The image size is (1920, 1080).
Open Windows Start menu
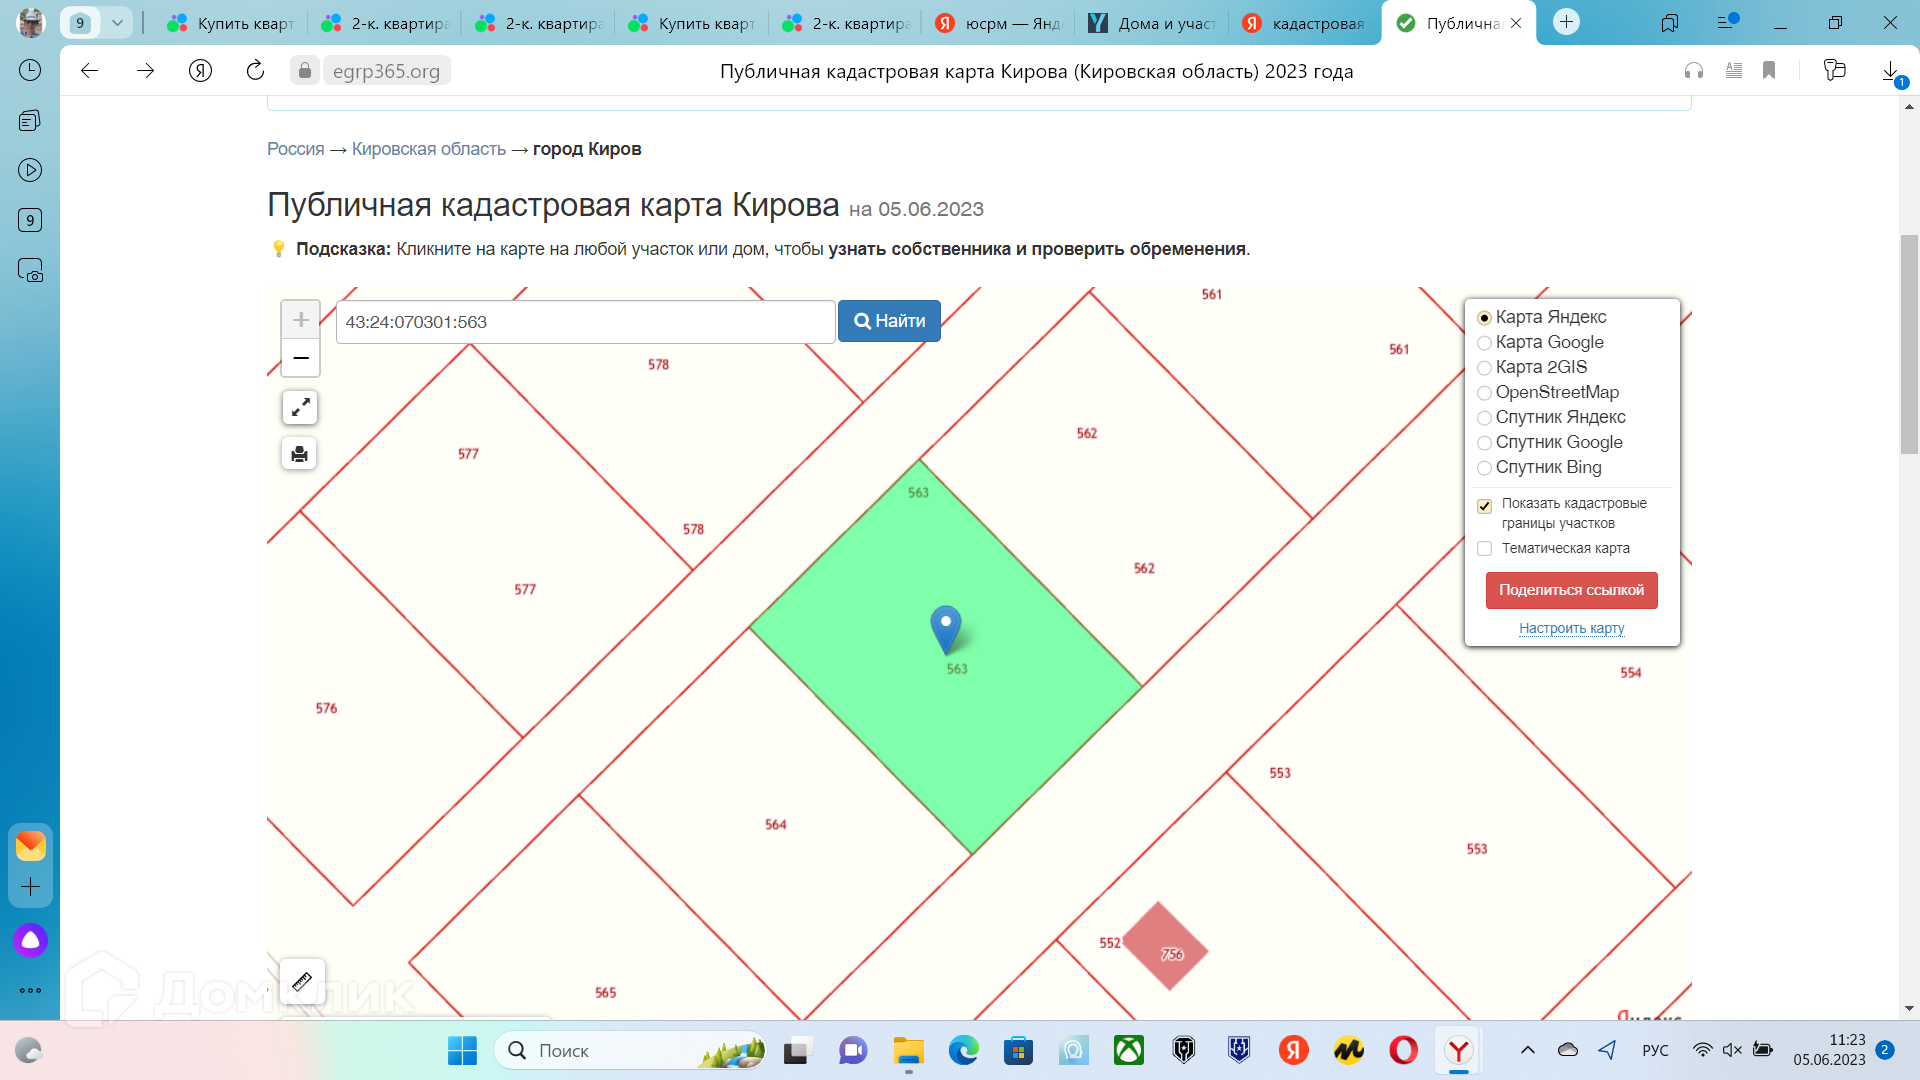coord(462,1051)
